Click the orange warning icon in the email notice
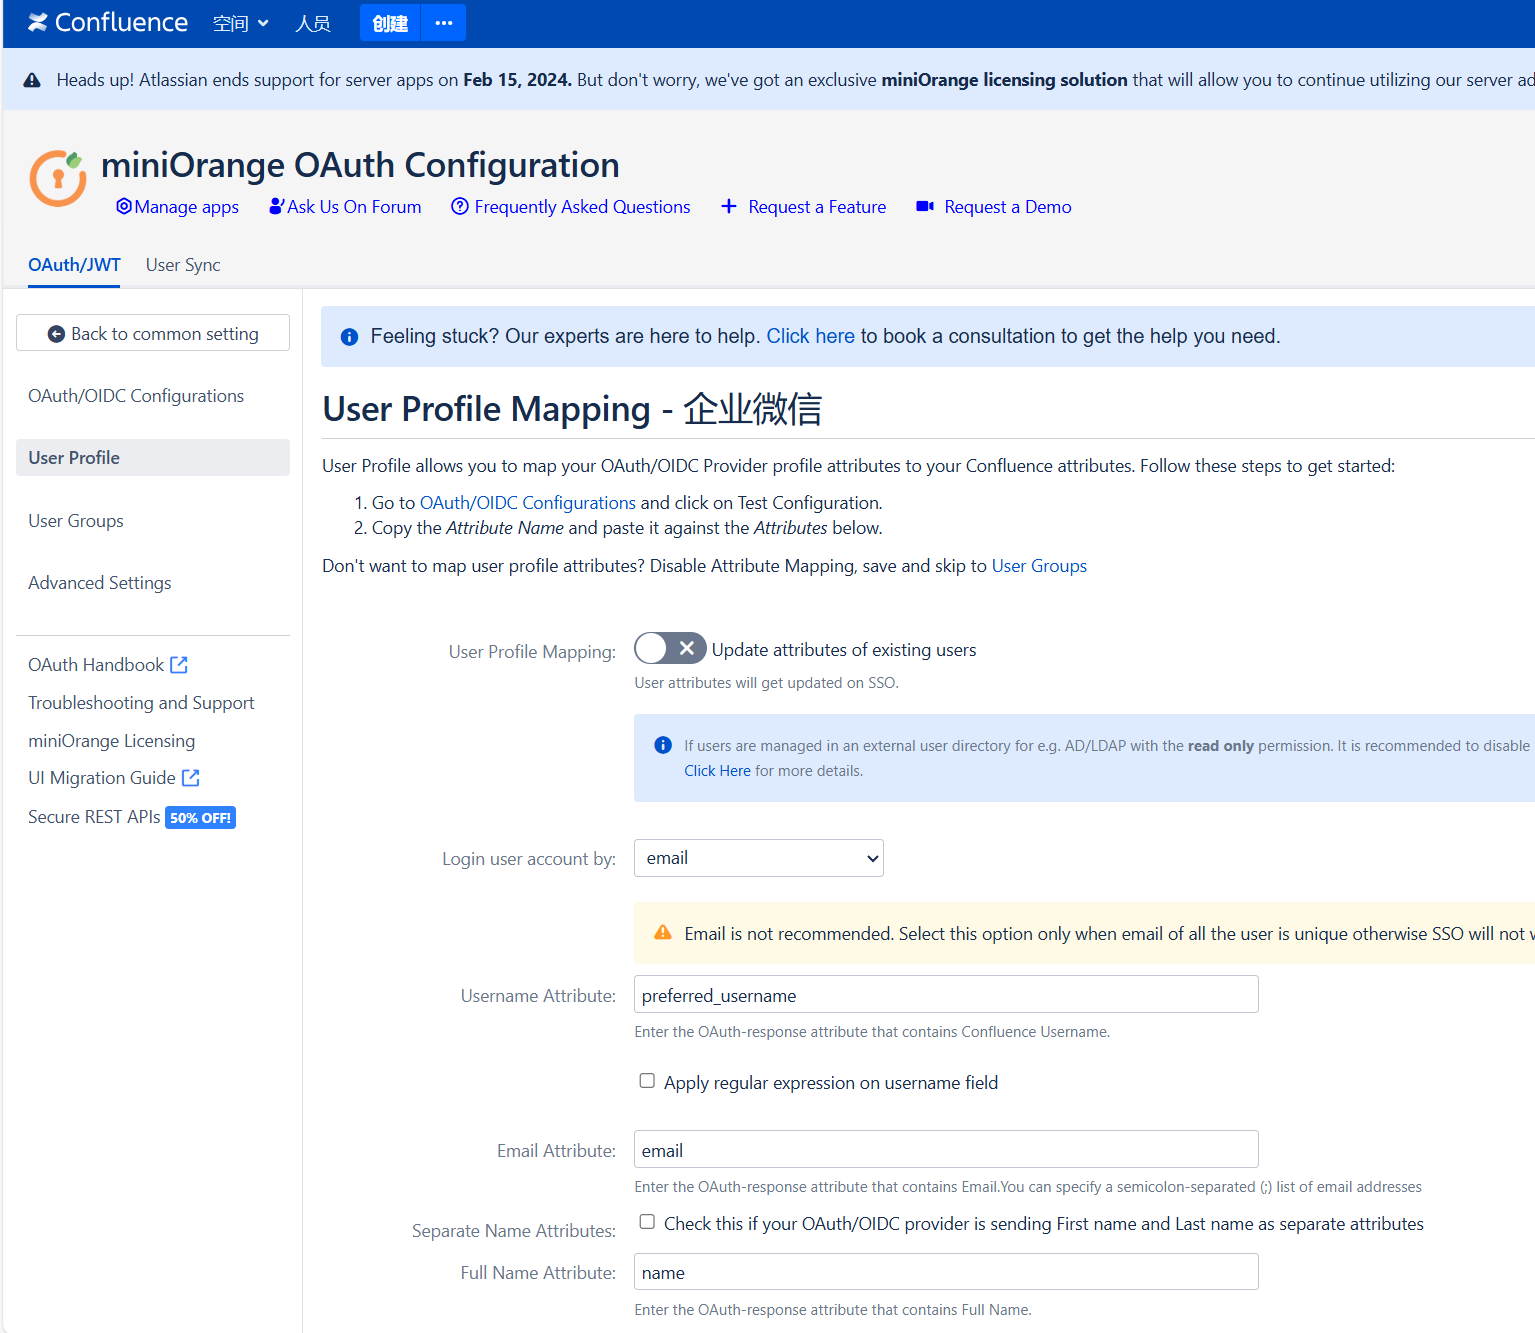The width and height of the screenshot is (1535, 1333). tap(663, 932)
